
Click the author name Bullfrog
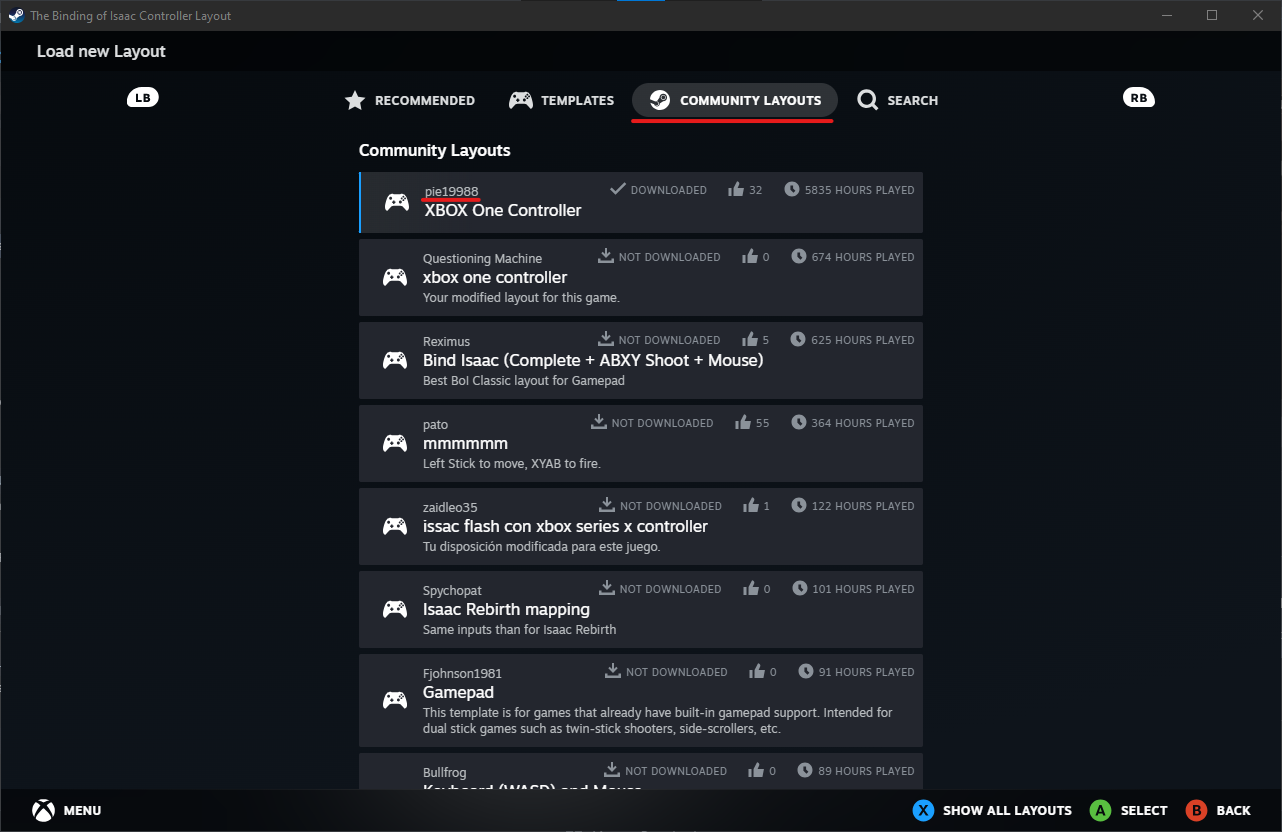445,772
